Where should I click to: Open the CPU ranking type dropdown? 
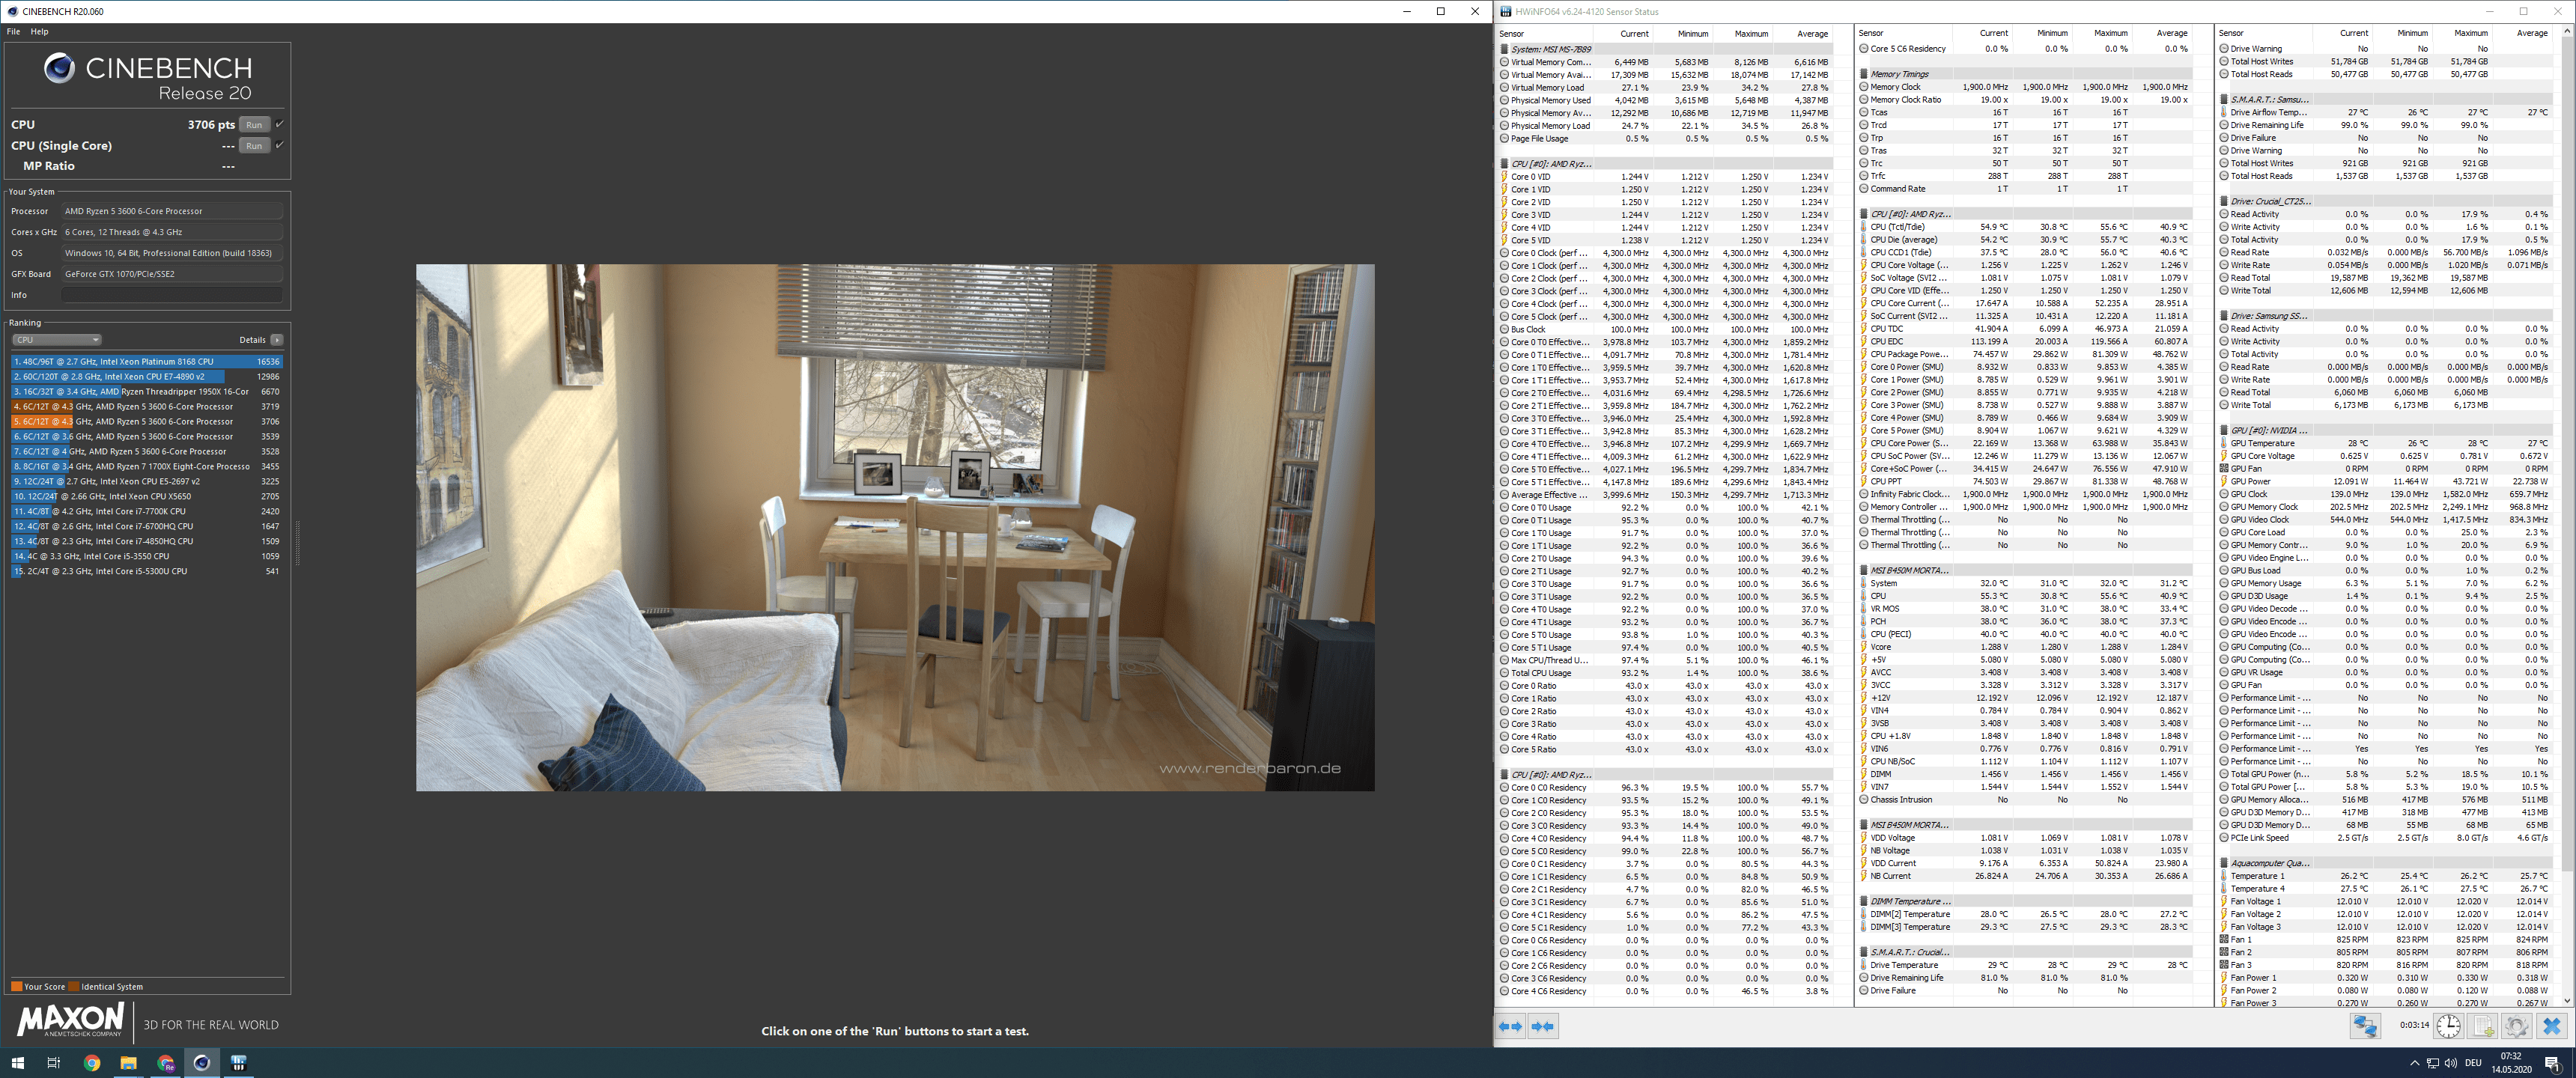(x=56, y=340)
